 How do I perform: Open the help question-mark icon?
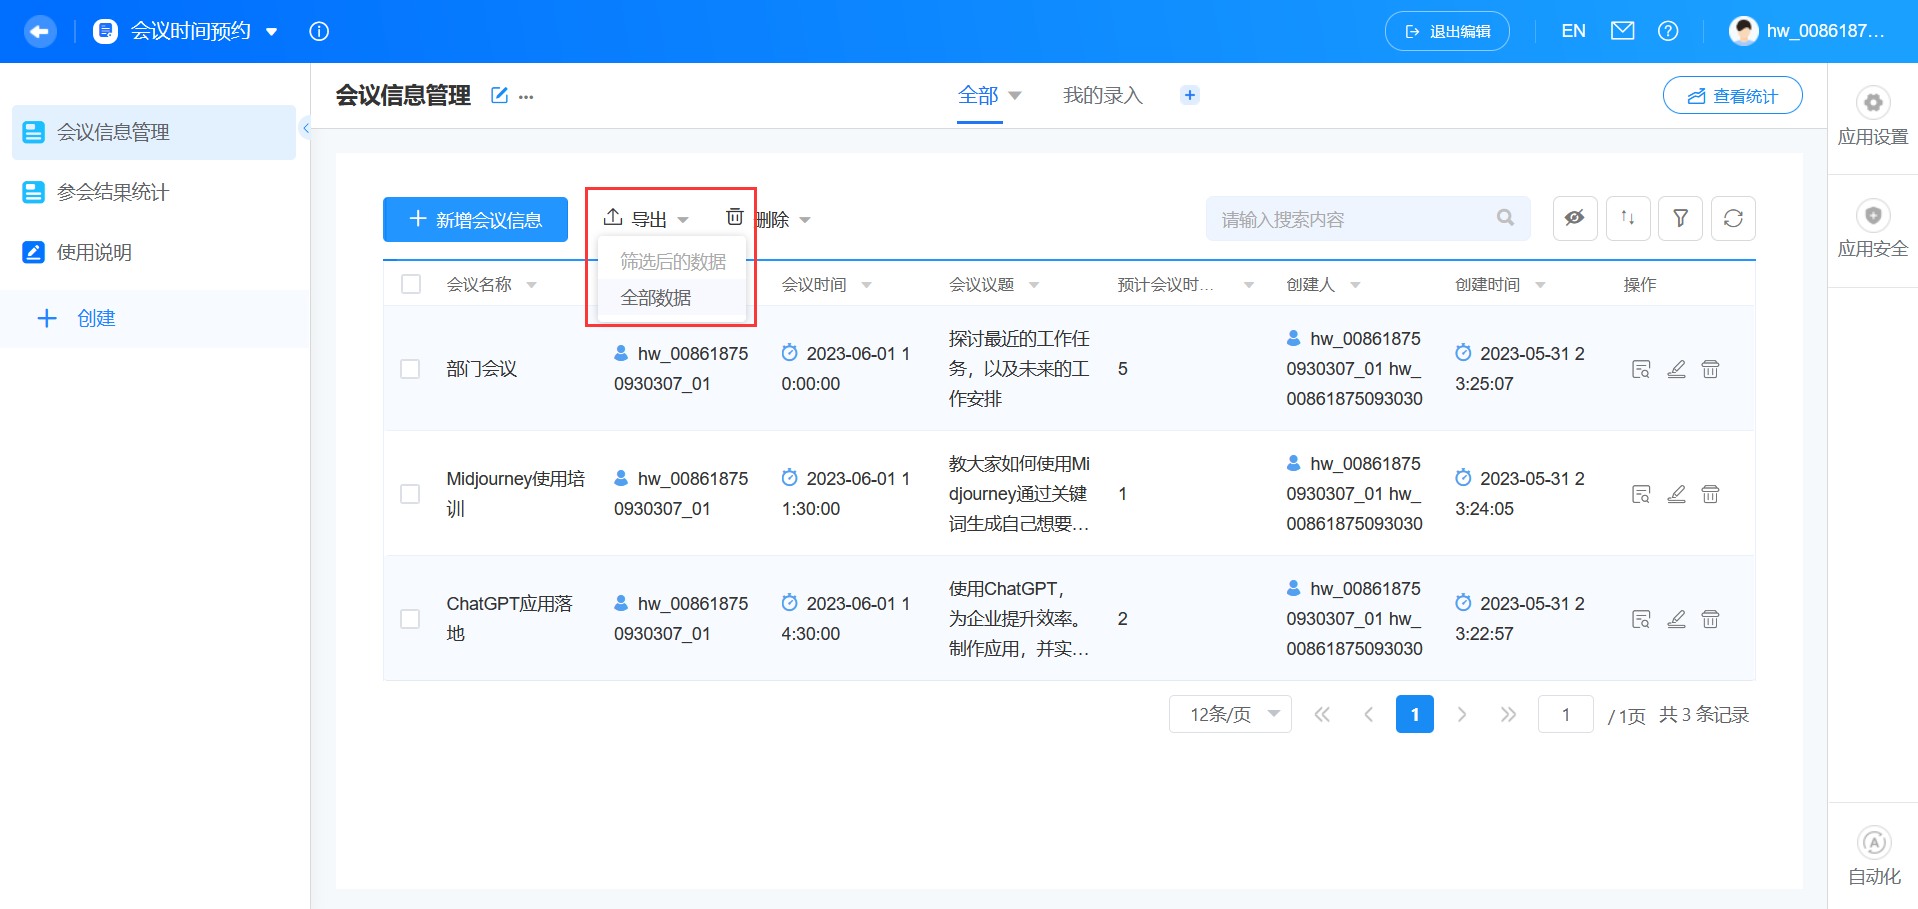[1667, 31]
